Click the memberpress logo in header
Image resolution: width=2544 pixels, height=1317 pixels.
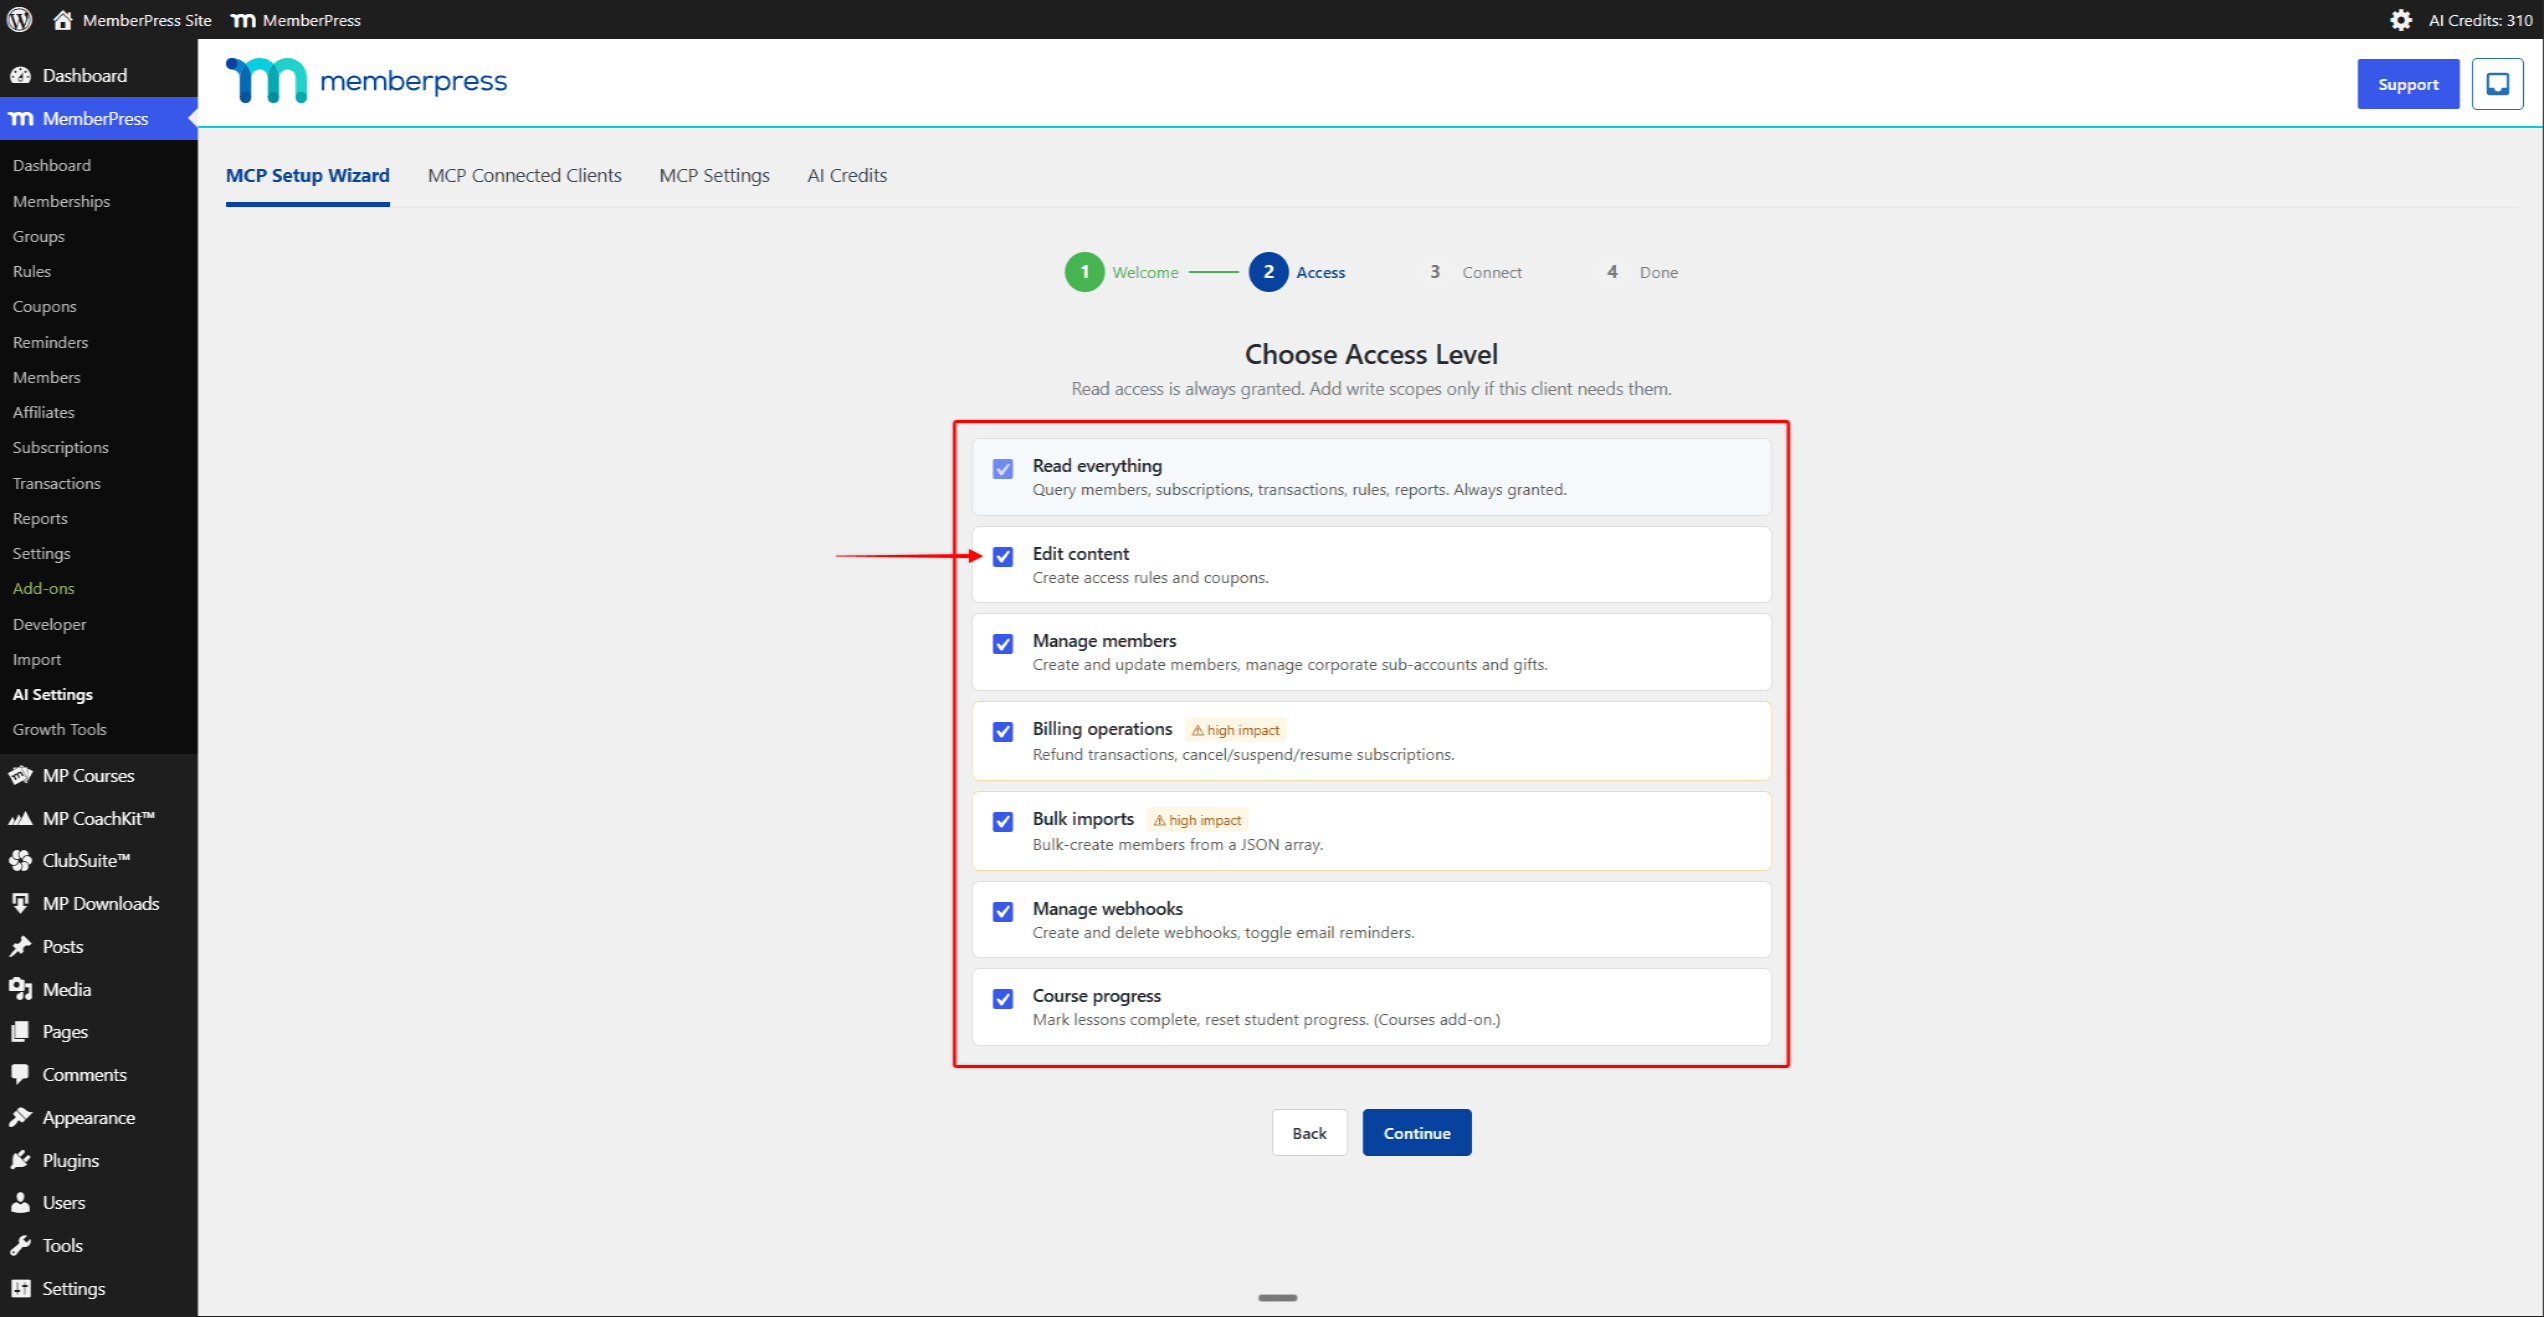coord(366,80)
